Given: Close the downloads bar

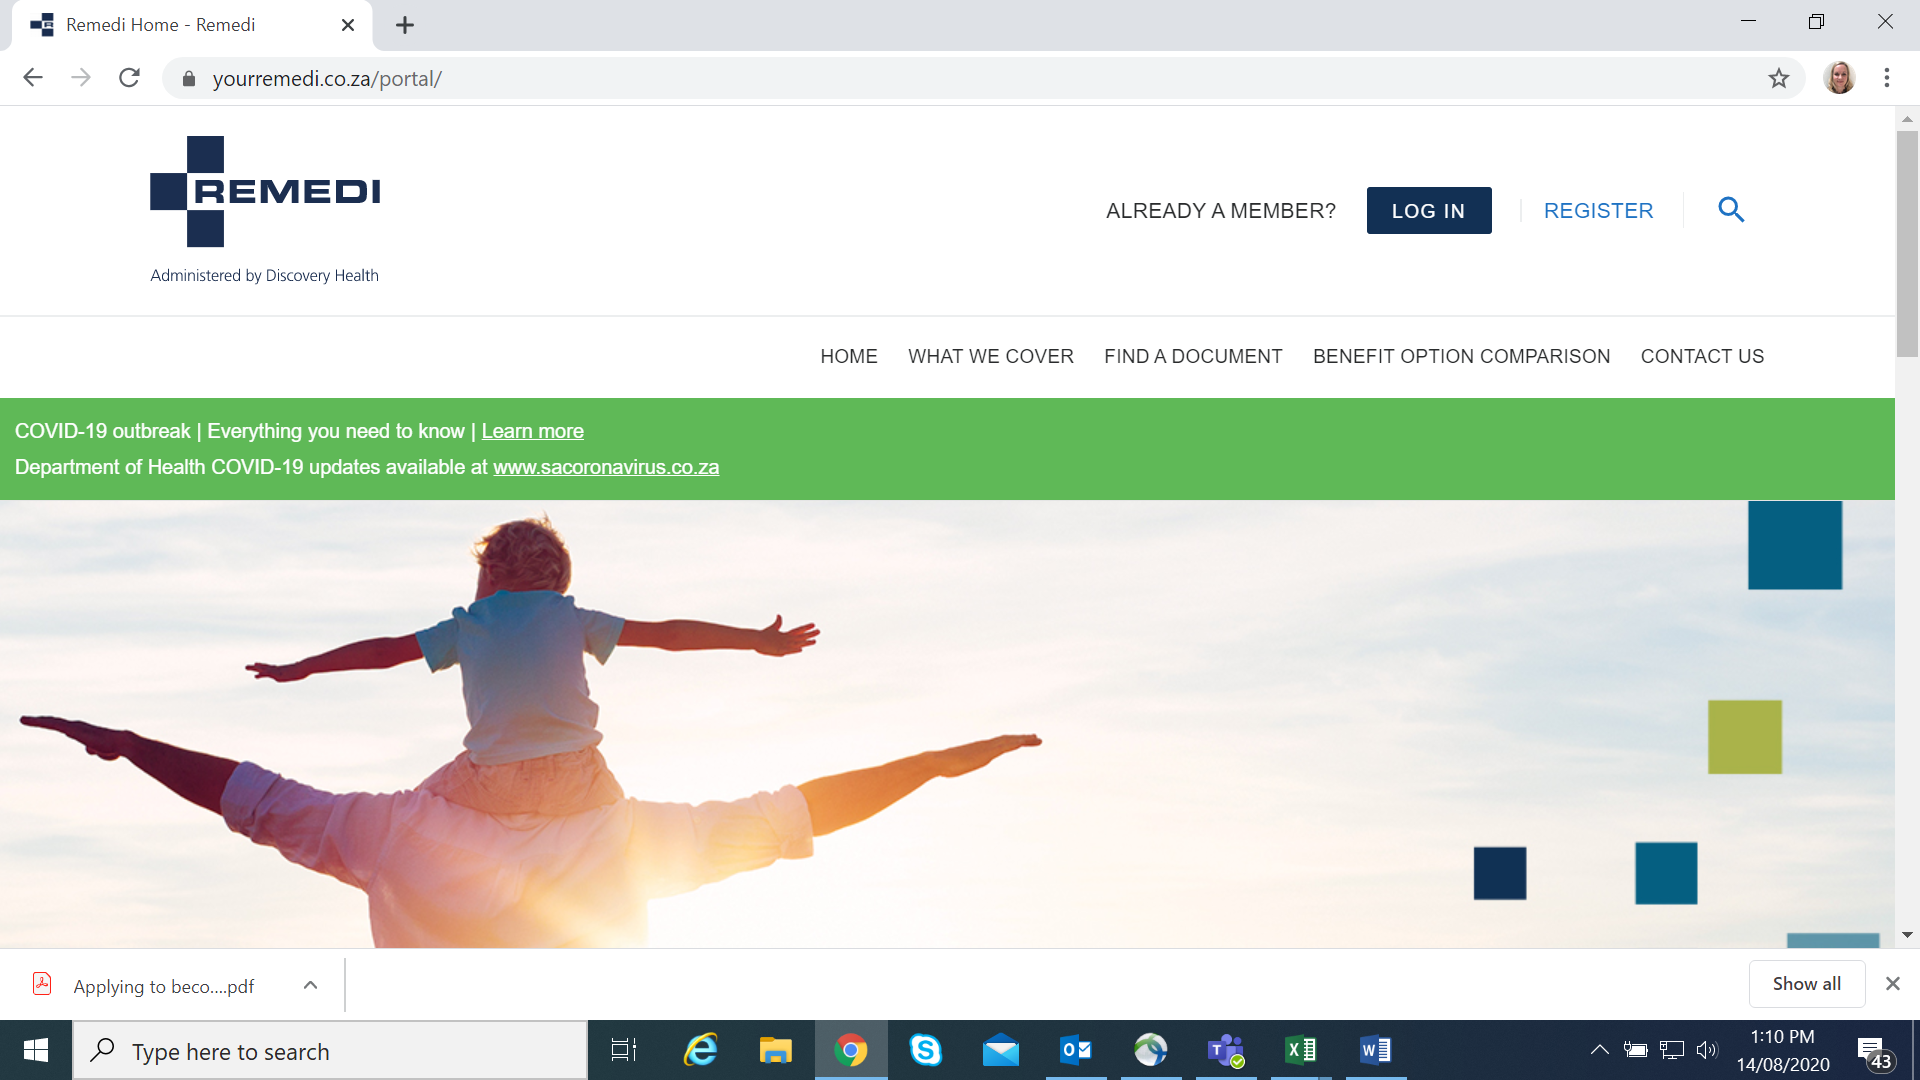Looking at the screenshot, I should [1892, 984].
